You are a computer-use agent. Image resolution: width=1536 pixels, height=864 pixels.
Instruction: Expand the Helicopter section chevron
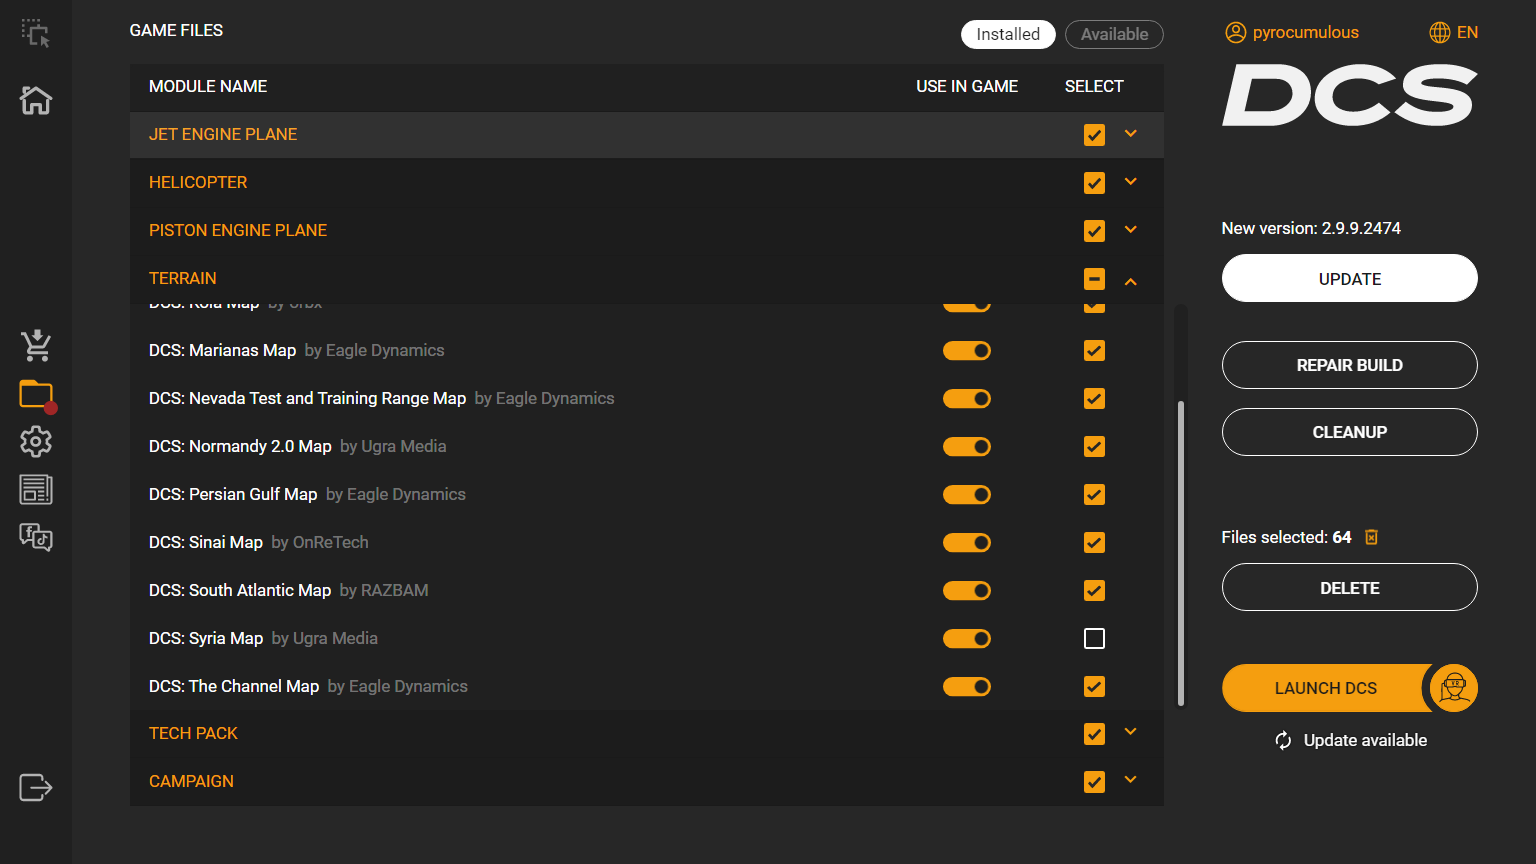tap(1131, 181)
